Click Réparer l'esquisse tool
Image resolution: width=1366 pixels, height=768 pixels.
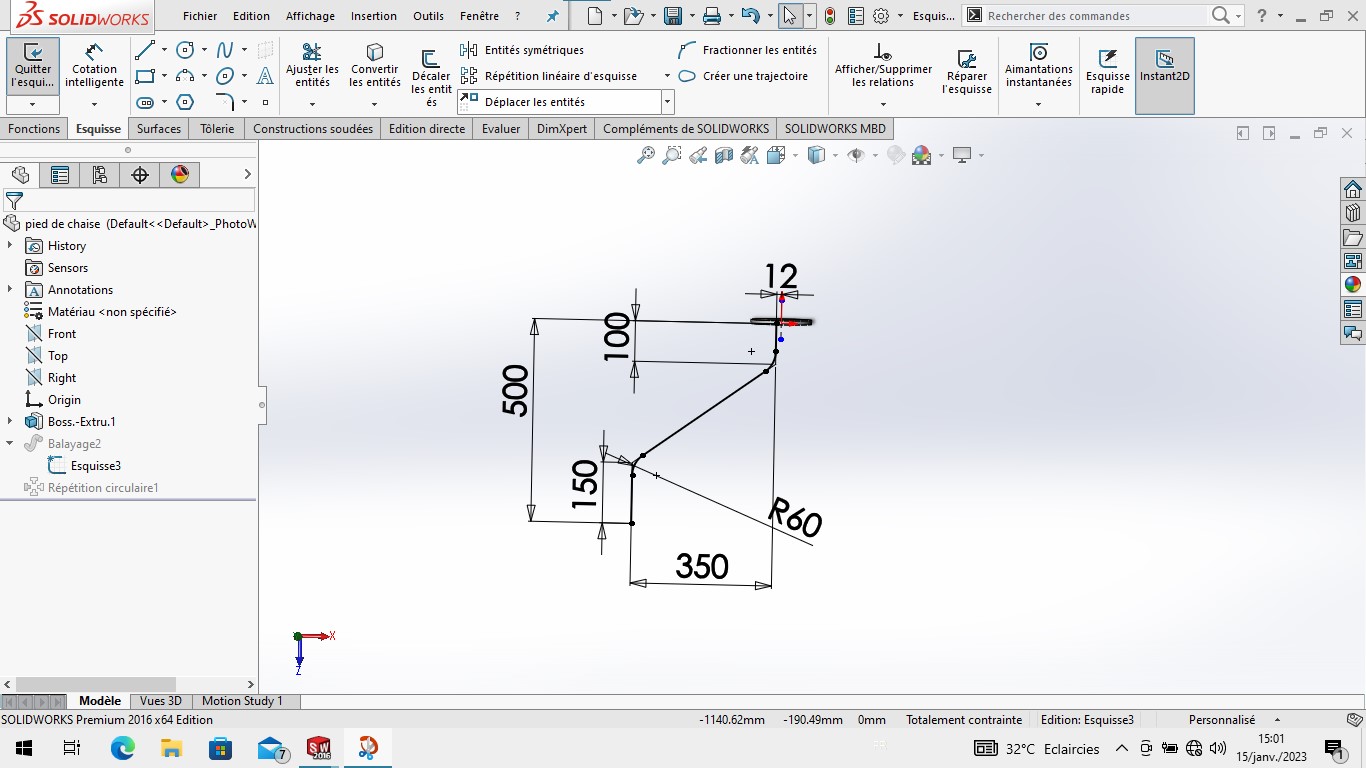[967, 72]
